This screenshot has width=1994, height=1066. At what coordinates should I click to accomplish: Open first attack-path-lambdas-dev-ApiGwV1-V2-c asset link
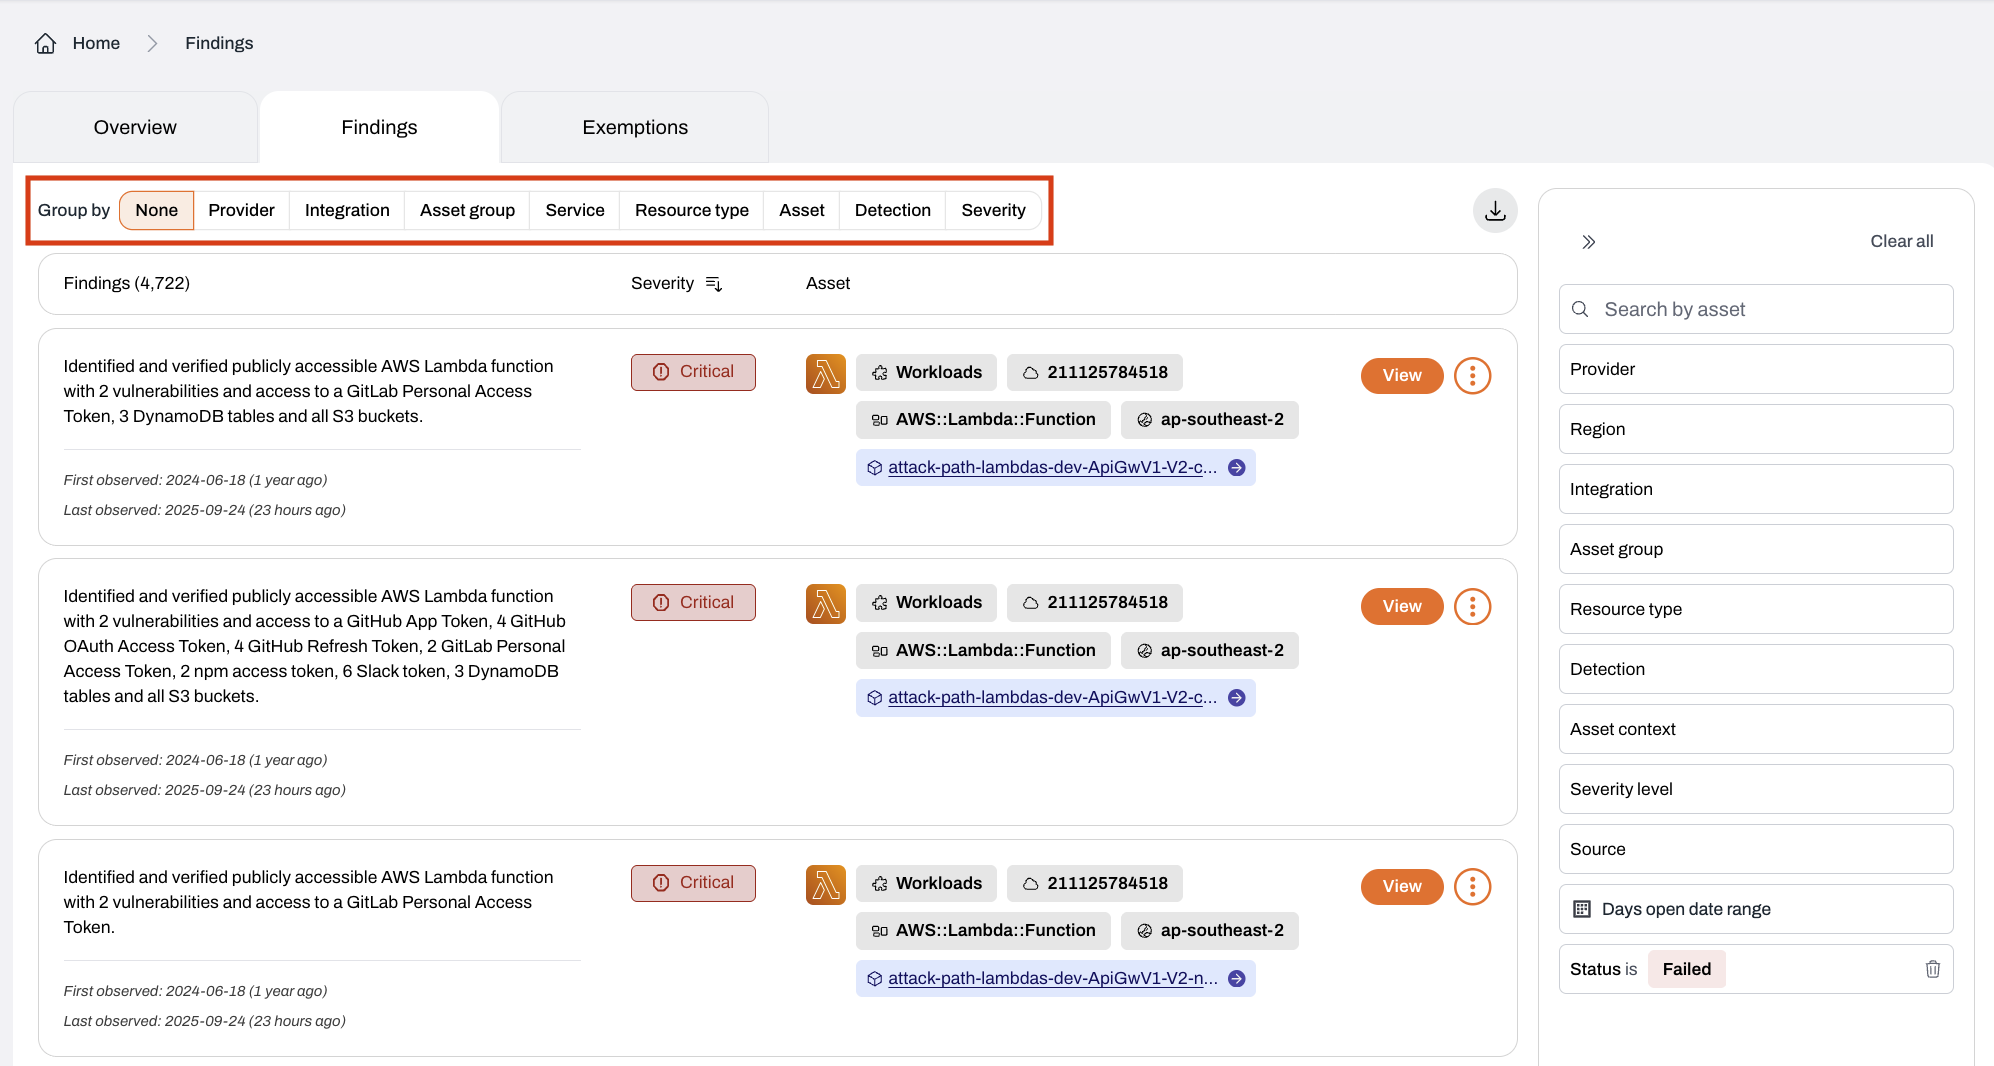pyautogui.click(x=1052, y=468)
